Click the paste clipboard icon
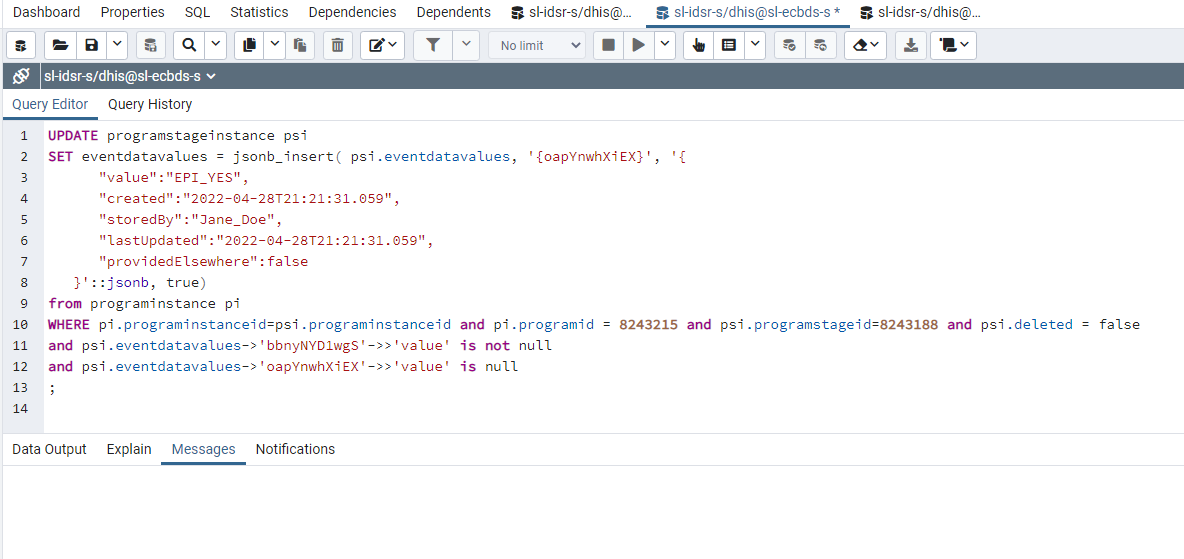 pos(300,45)
